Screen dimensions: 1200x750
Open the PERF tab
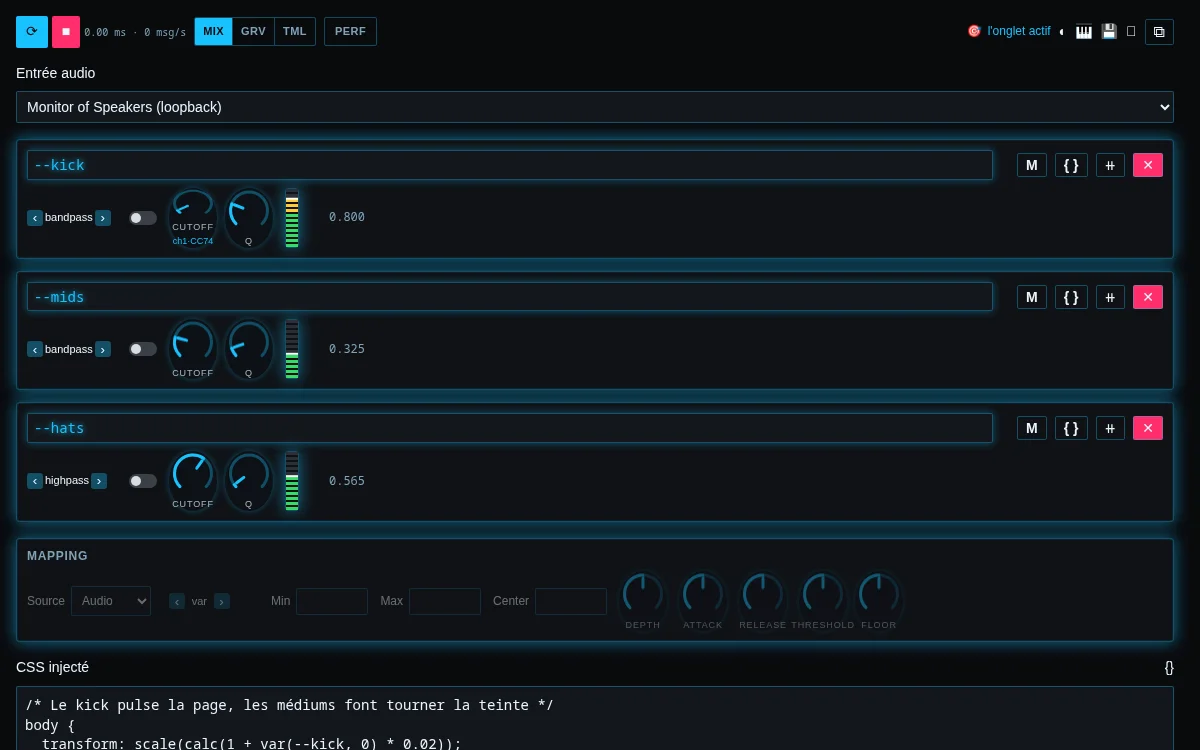[x=350, y=31]
